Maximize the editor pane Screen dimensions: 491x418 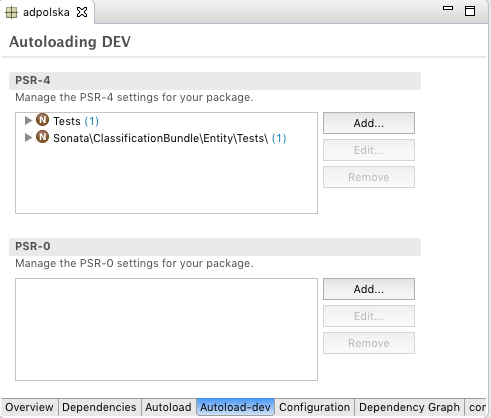click(x=470, y=11)
